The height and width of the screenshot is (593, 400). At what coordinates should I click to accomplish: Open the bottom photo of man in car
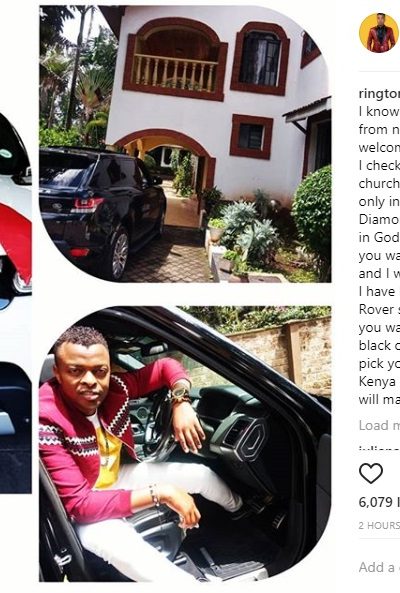pos(185,444)
